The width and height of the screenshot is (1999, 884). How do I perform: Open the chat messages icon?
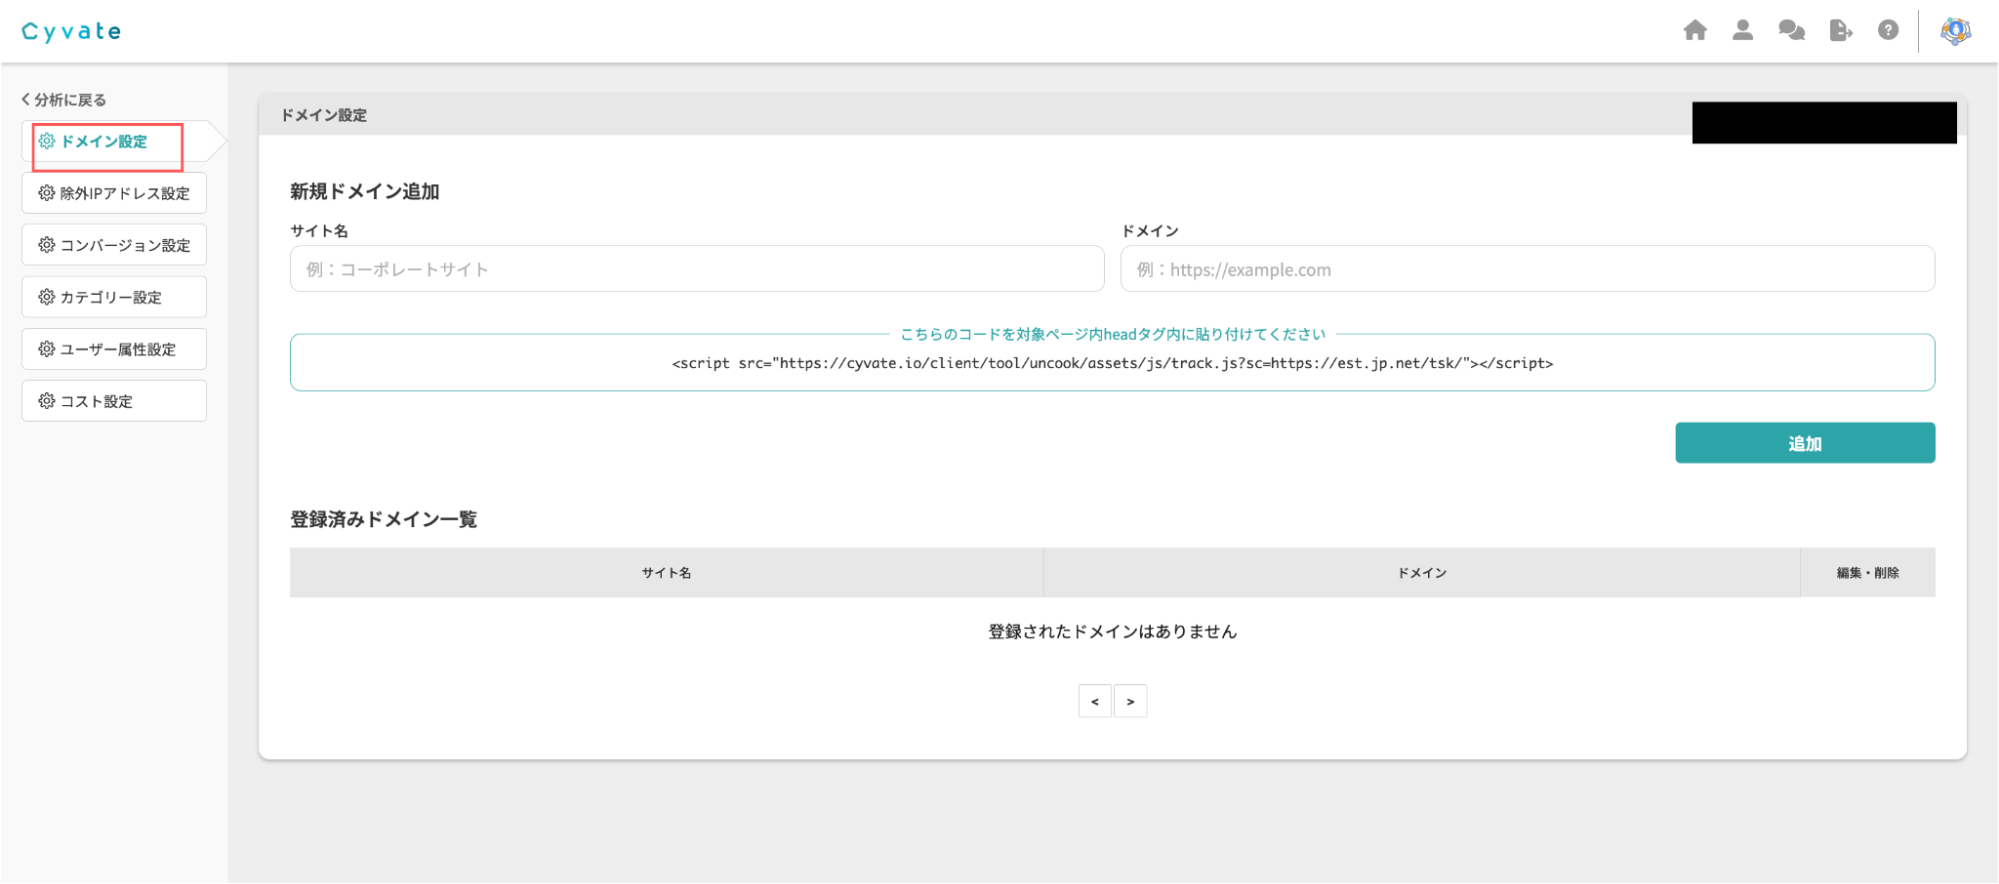click(x=1791, y=31)
